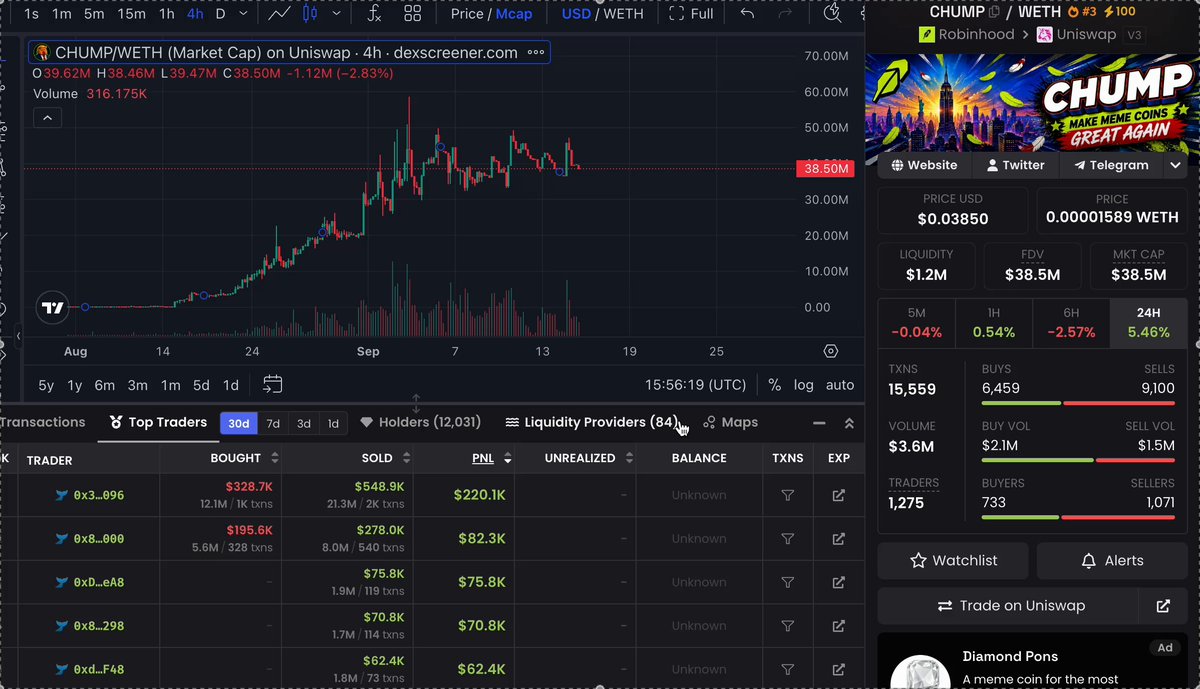Toggle the percent scale on the chart
Screen dimensions: 1200x689
[774, 384]
